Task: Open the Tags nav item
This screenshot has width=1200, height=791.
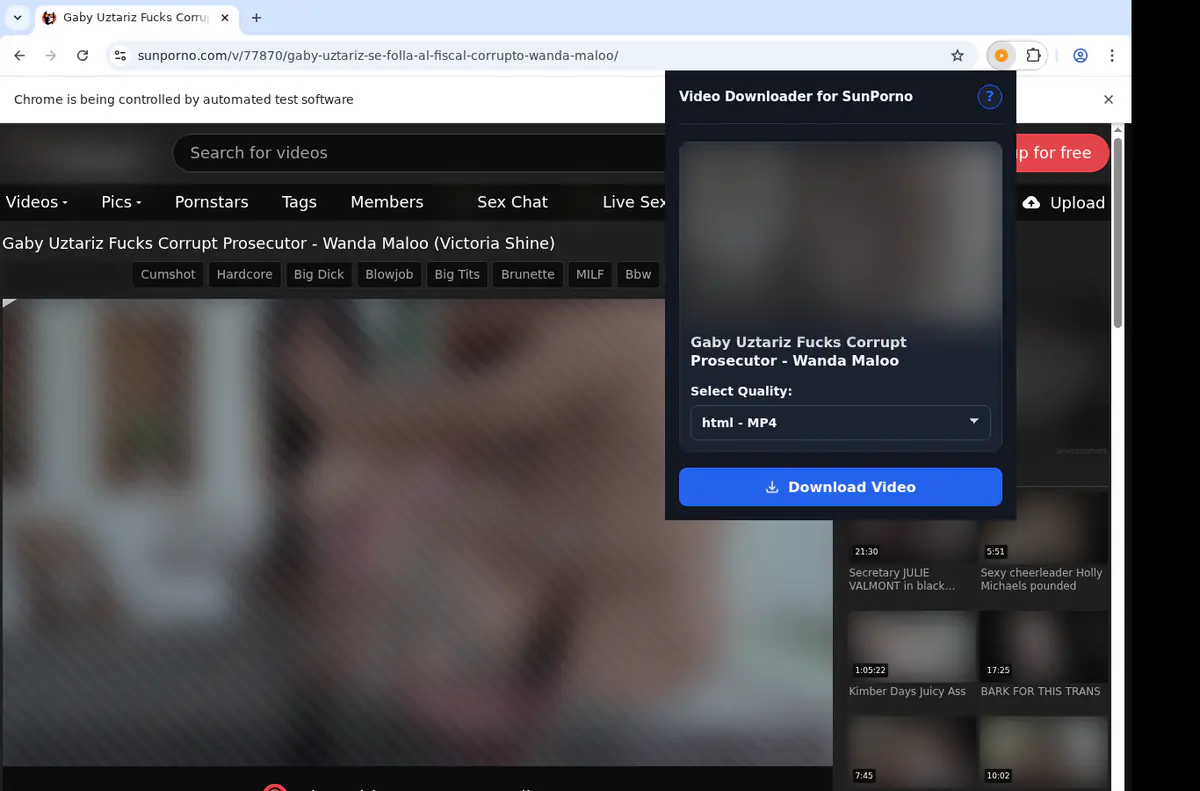Action: (x=299, y=202)
